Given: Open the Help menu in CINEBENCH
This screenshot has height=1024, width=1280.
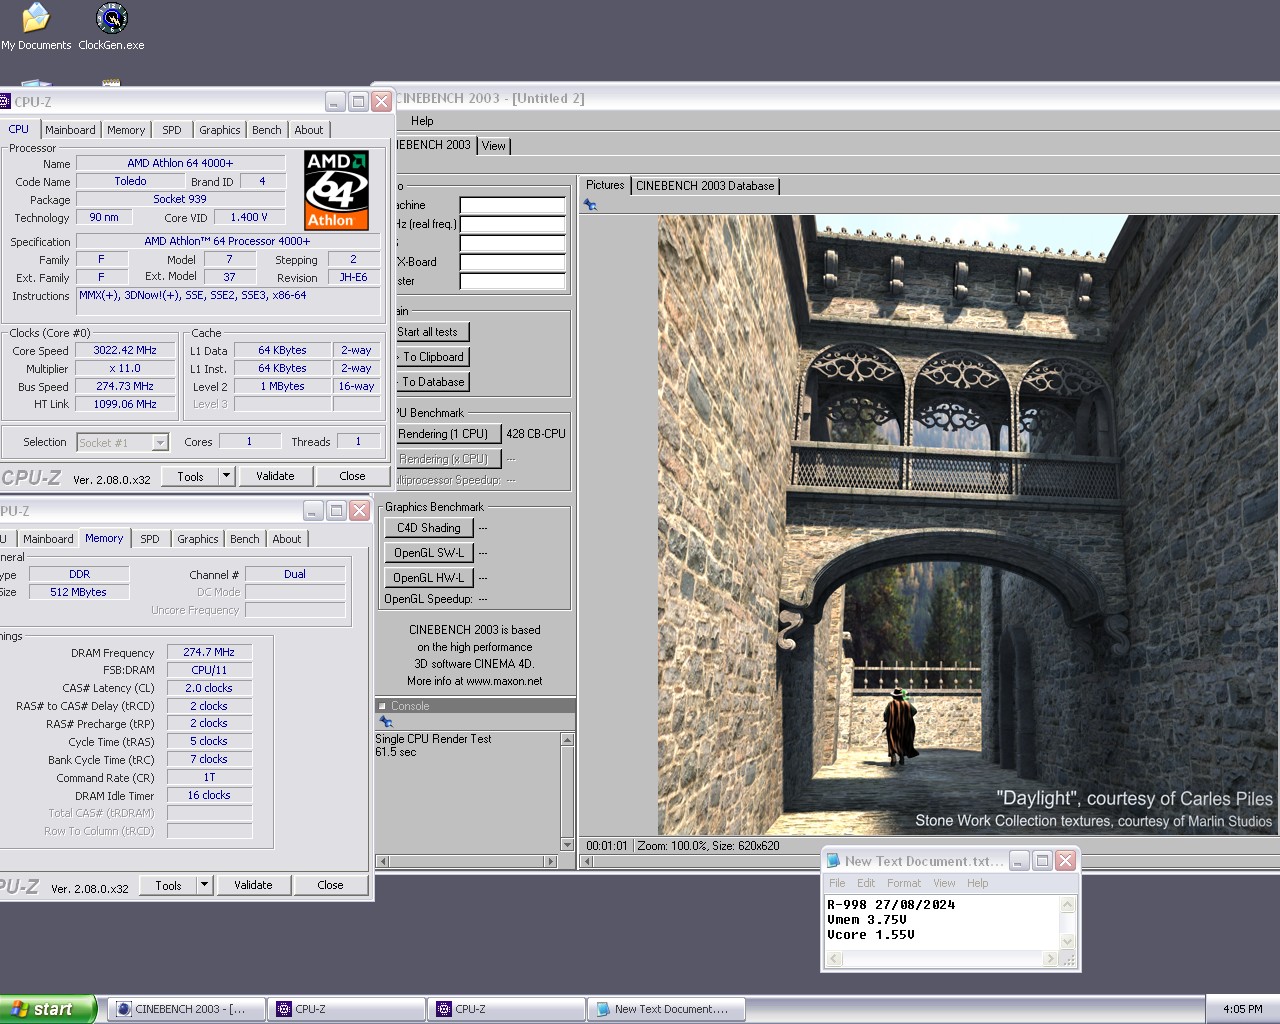Looking at the screenshot, I should 422,121.
